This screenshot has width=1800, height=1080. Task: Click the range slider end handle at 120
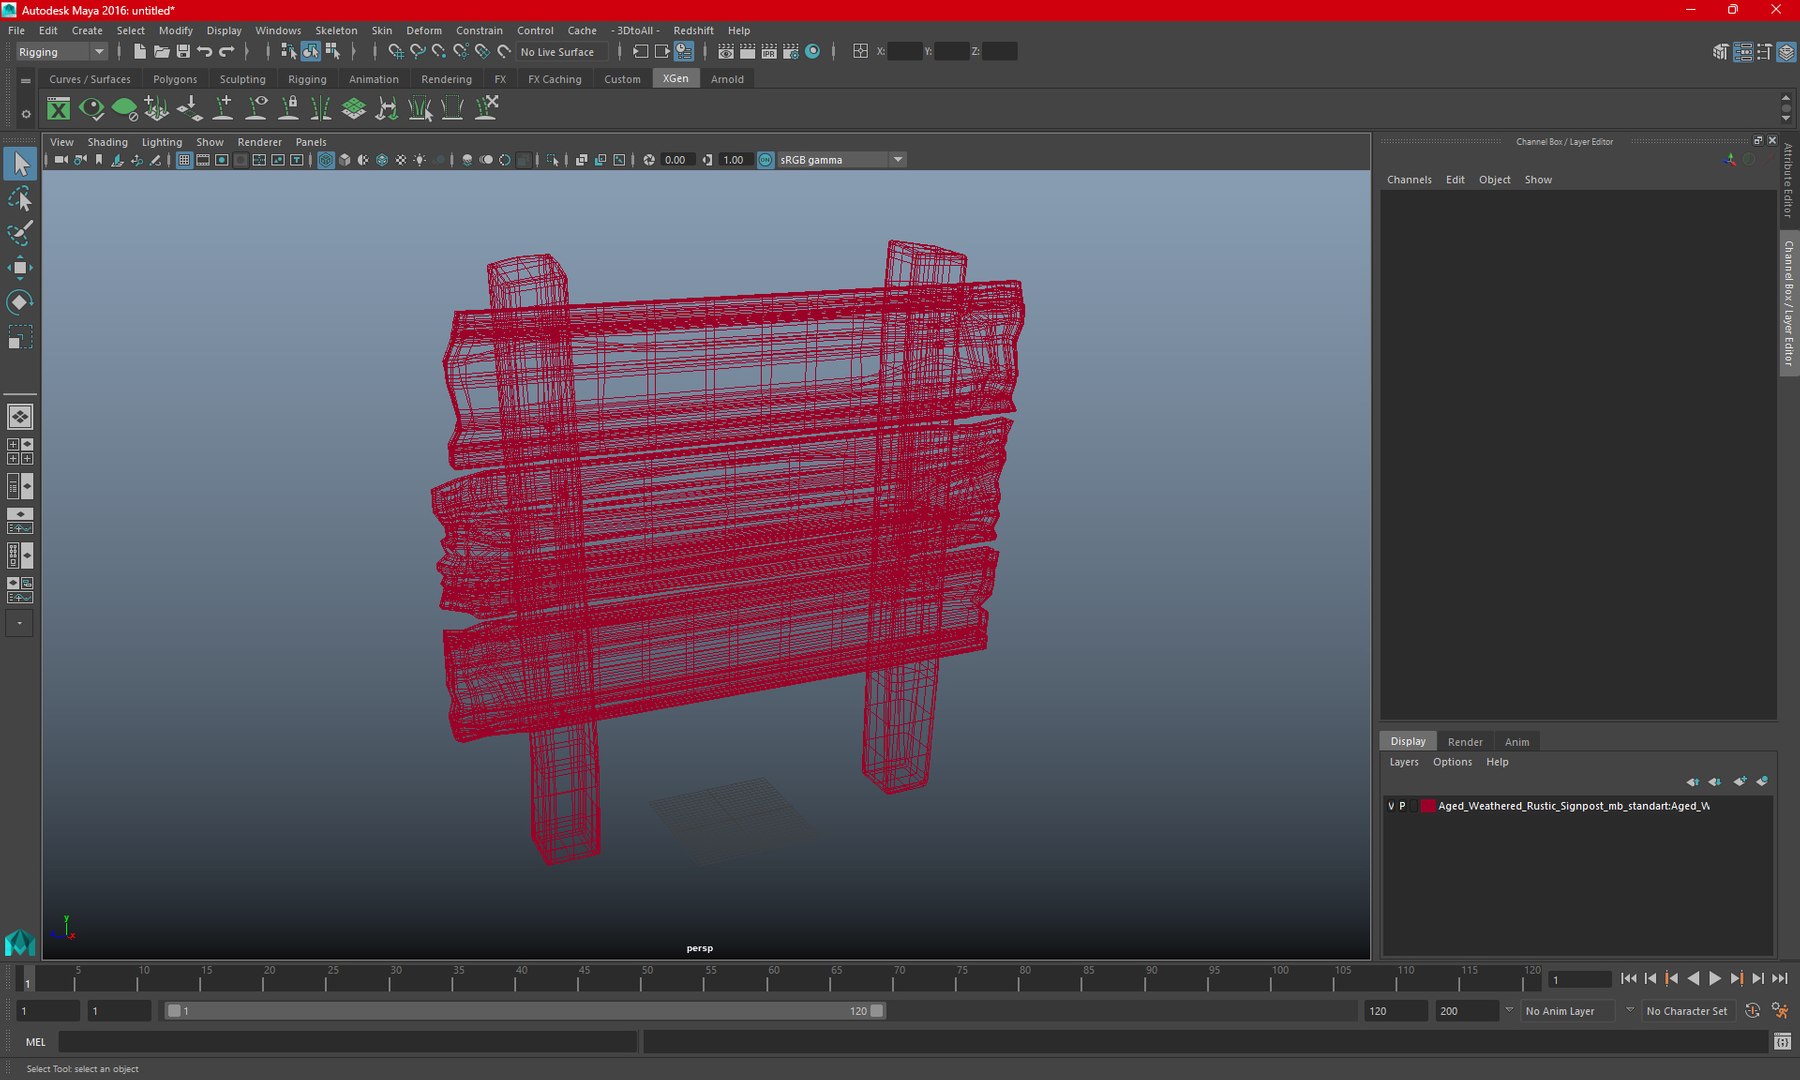click(x=877, y=1011)
